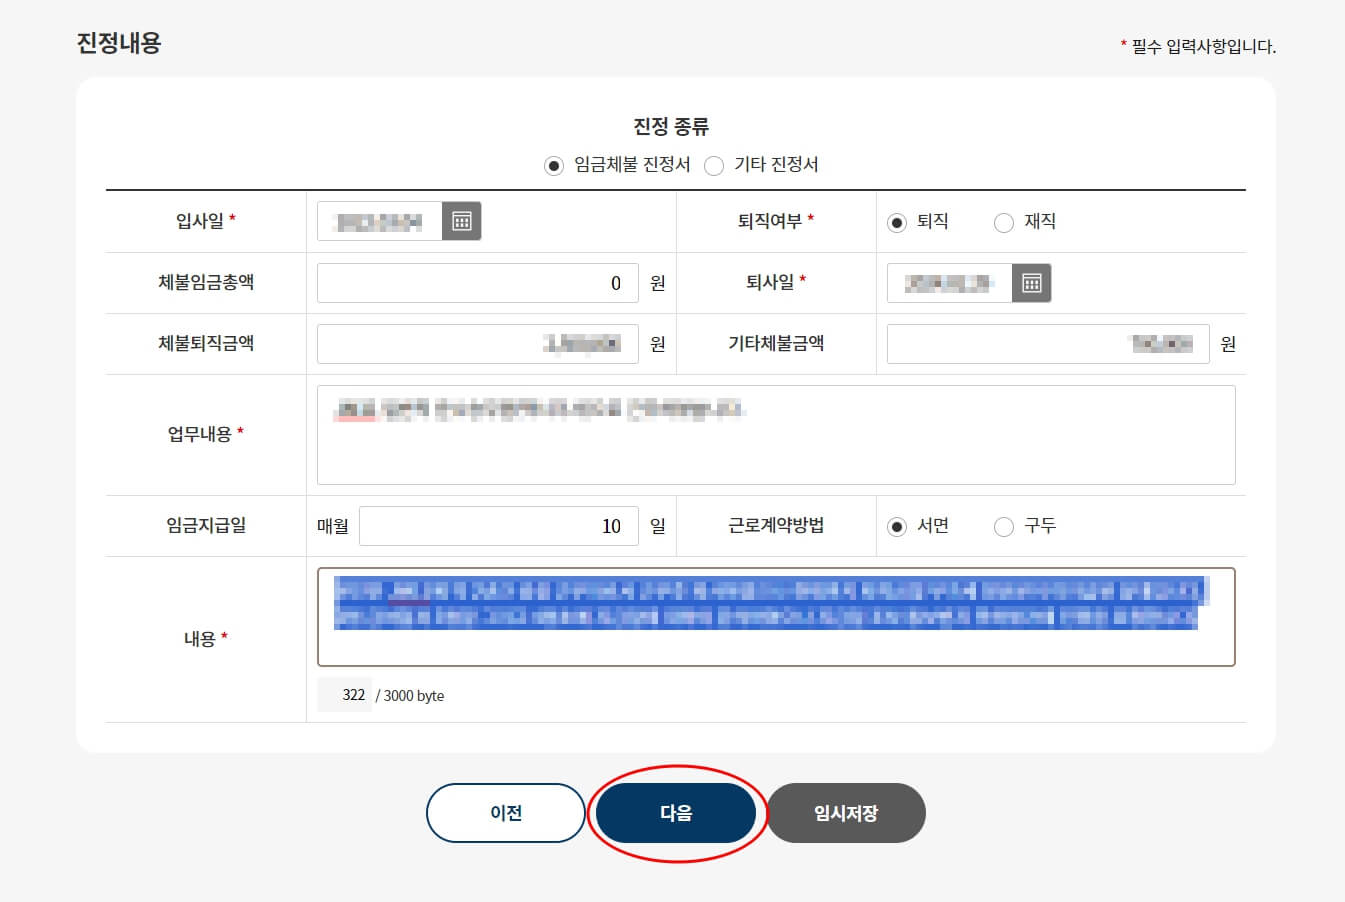Viewport: 1345px width, 902px height.
Task: Open calendar picker for 입사일
Action: point(461,221)
